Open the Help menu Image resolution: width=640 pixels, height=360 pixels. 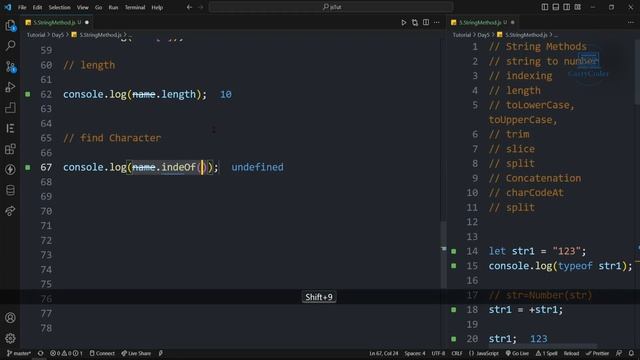157,7
